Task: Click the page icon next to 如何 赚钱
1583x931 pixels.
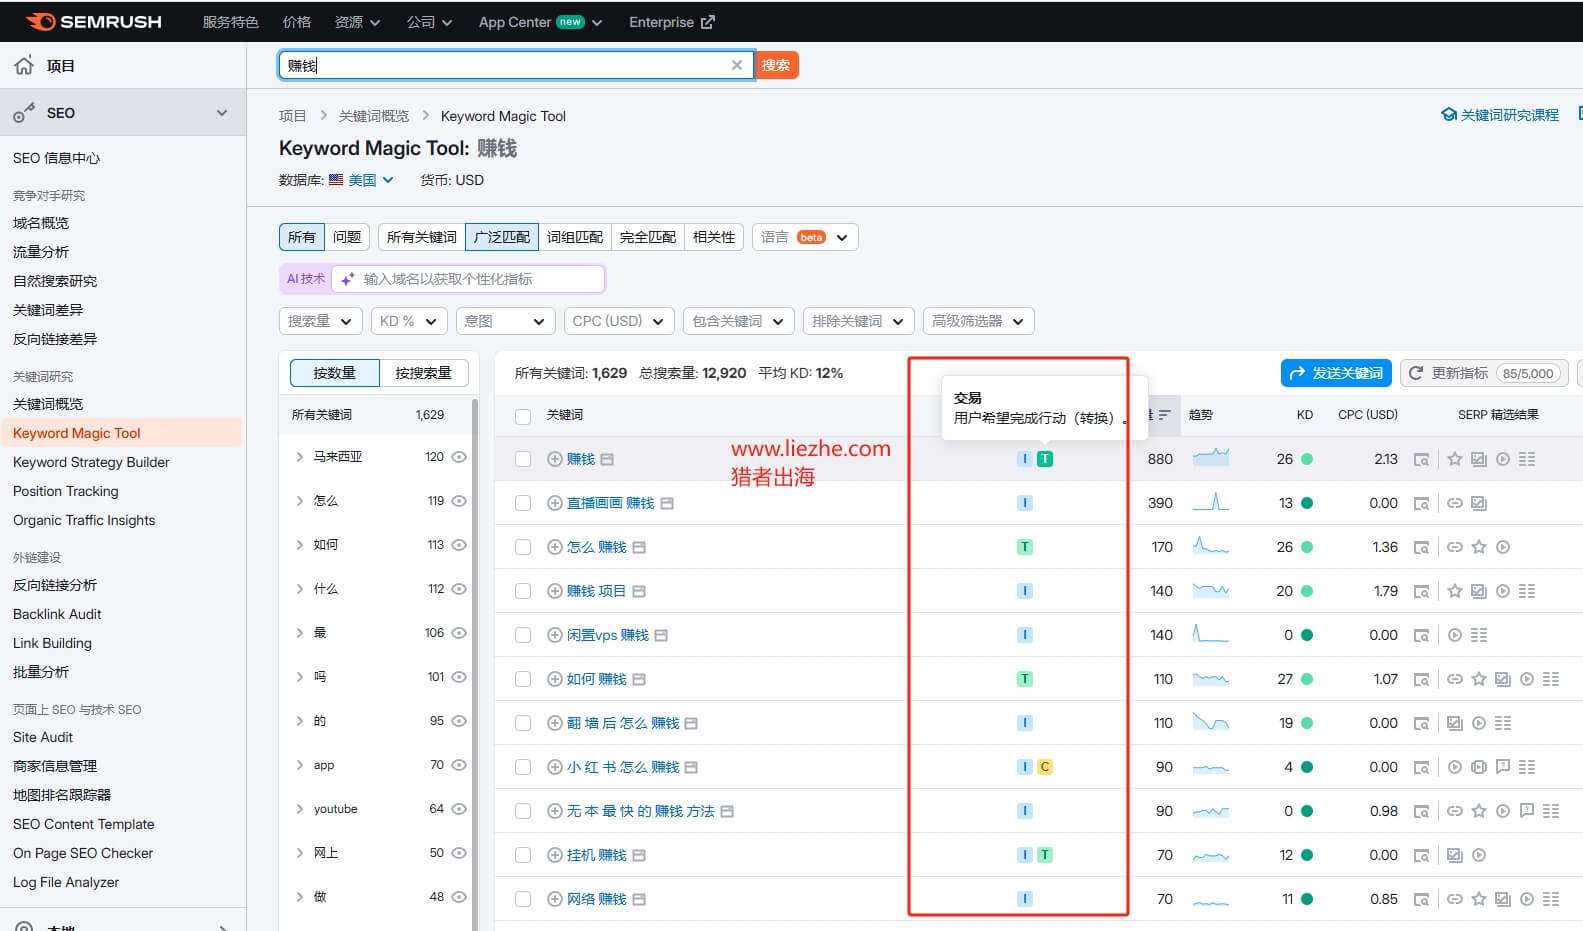Action: [x=639, y=679]
